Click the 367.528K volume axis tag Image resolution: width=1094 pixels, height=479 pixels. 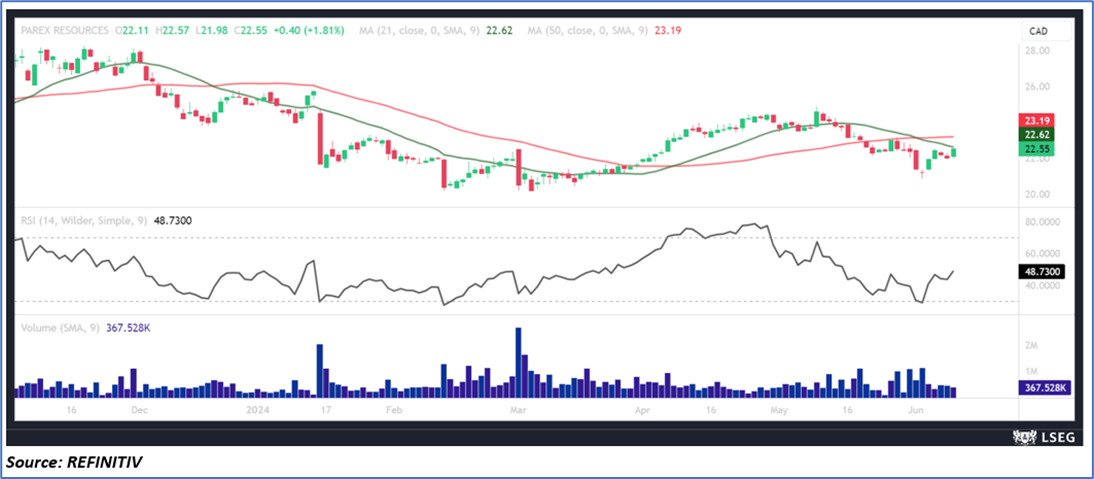1044,388
